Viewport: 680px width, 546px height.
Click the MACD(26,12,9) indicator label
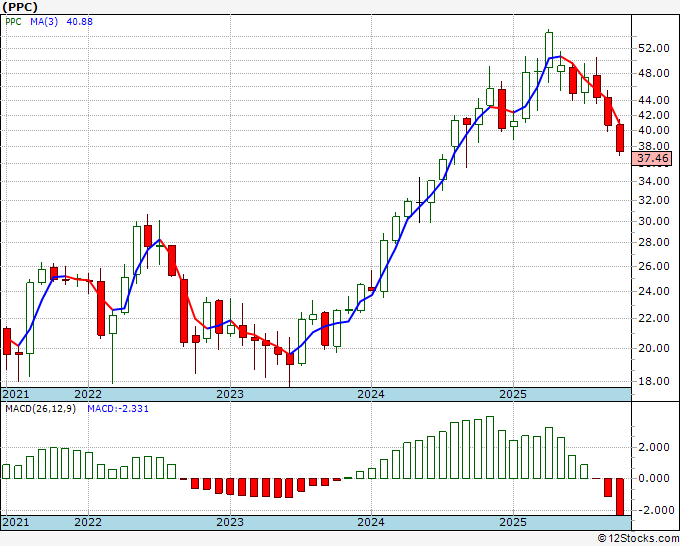(40, 409)
